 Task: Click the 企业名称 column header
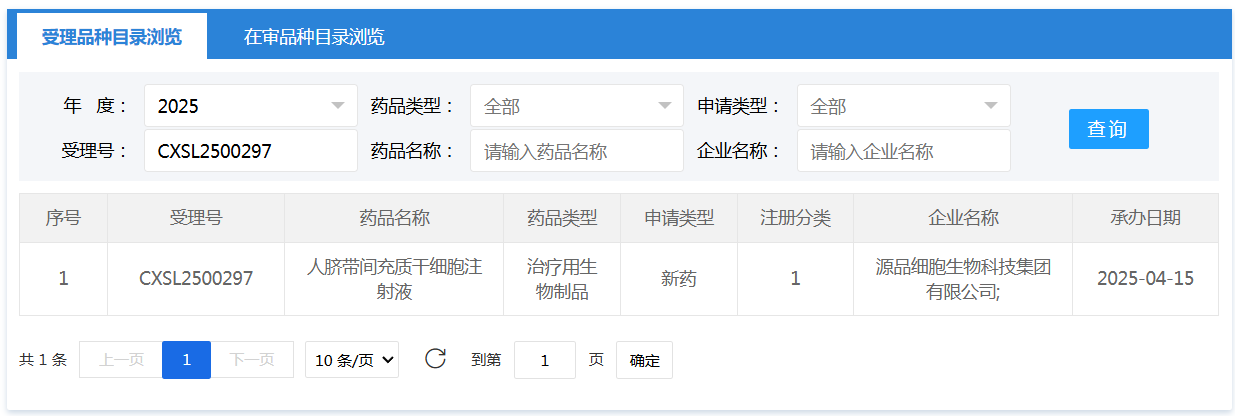963,218
